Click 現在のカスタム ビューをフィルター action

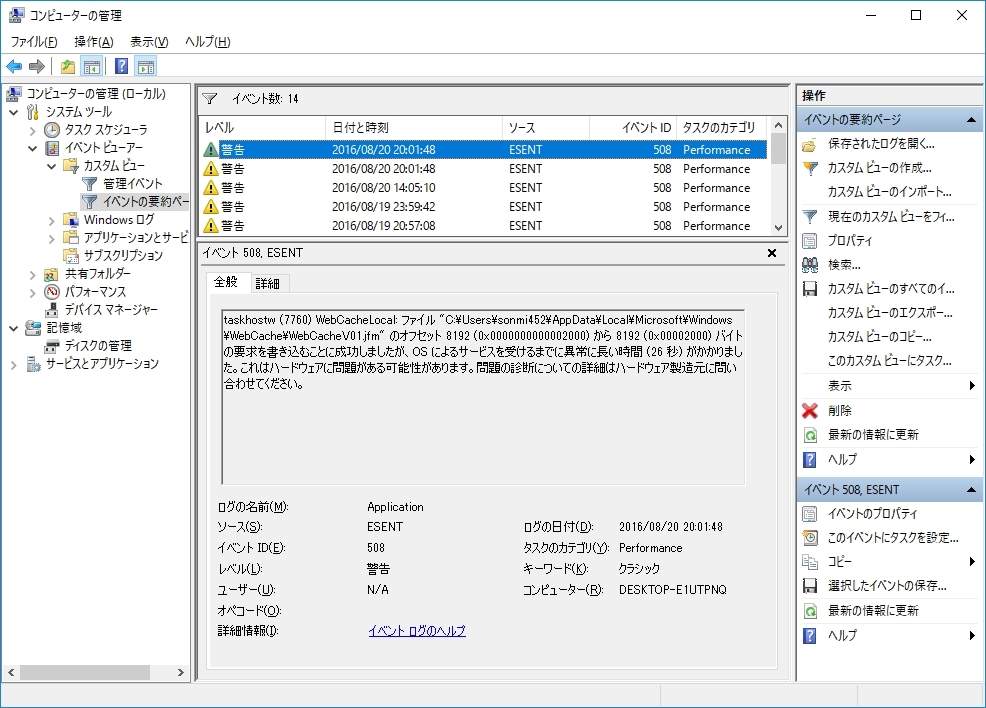point(891,217)
